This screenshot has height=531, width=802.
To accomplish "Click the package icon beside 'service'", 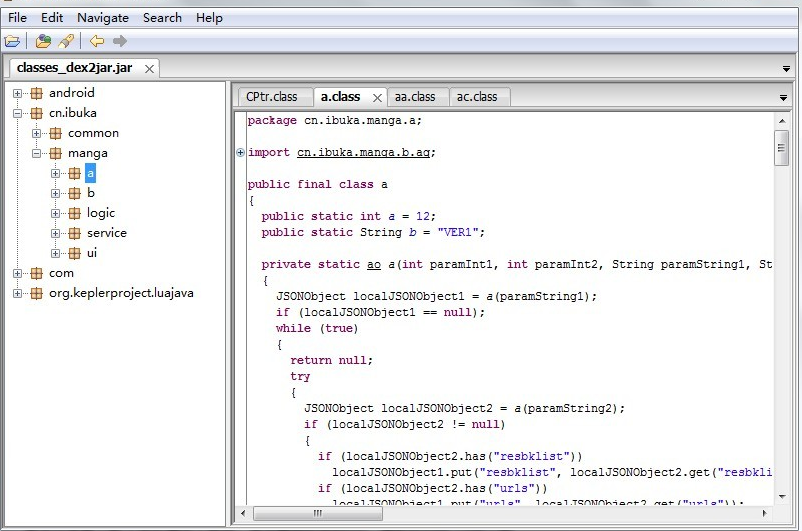I will pos(75,233).
